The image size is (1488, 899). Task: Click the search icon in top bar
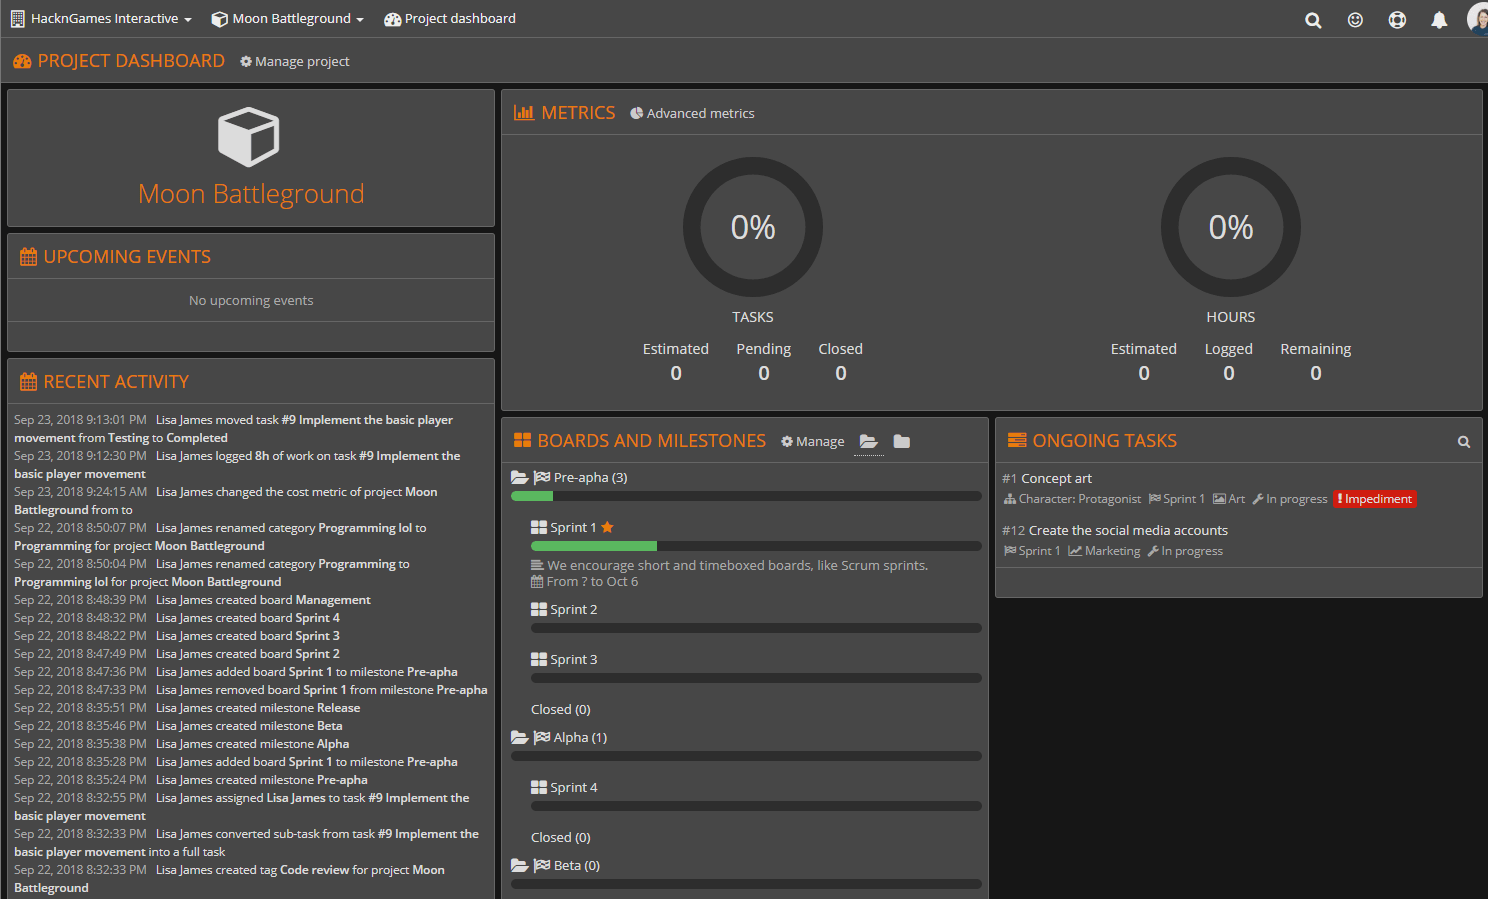click(1313, 20)
